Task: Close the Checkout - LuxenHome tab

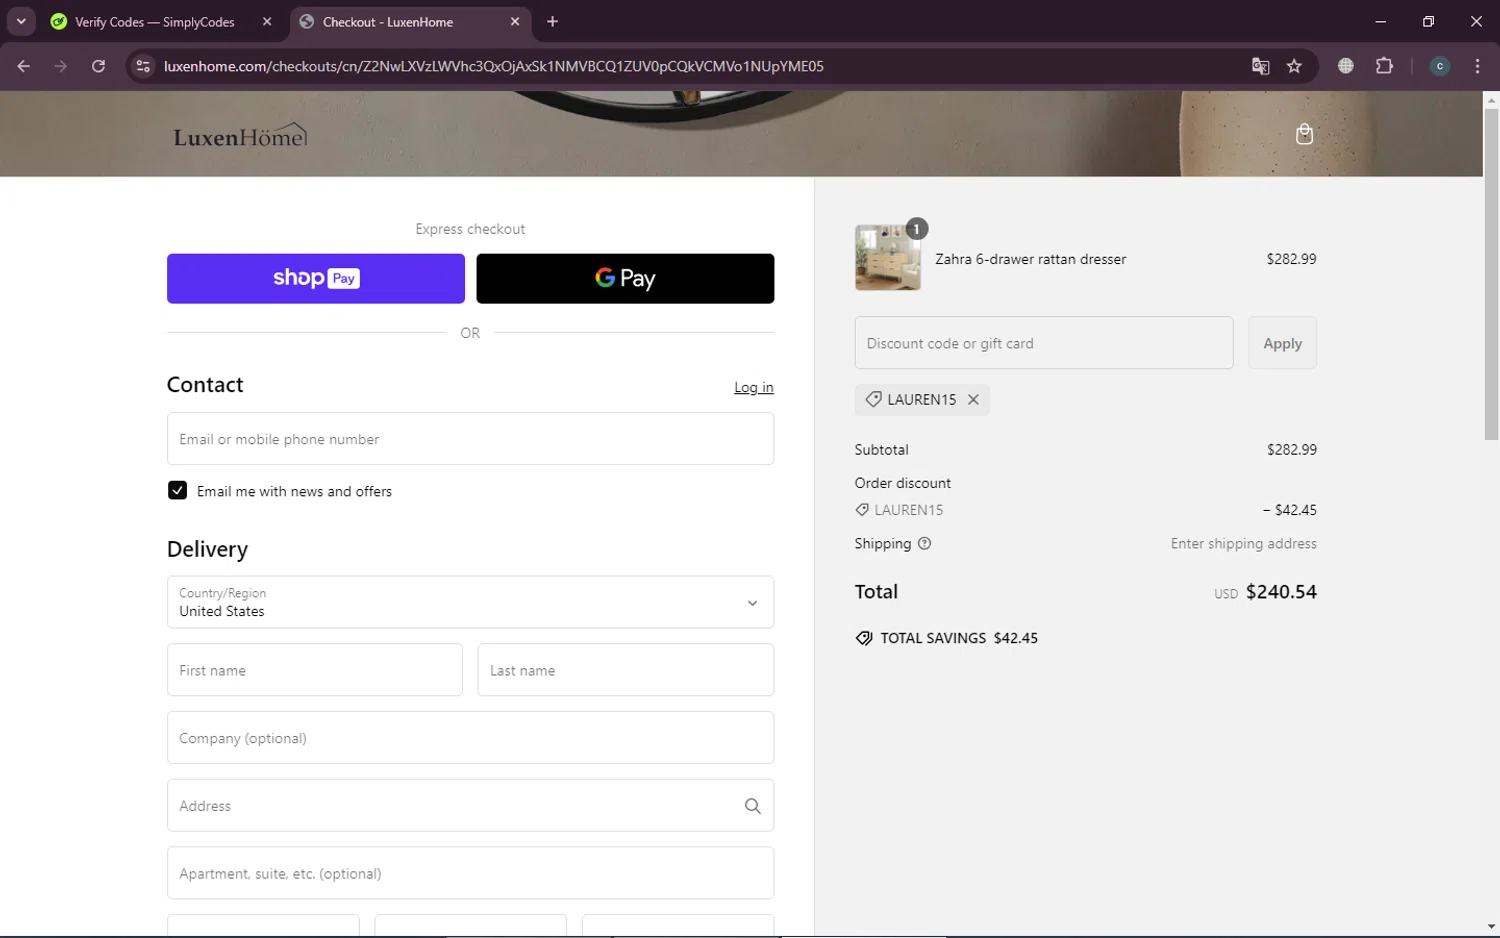Action: coord(515,22)
